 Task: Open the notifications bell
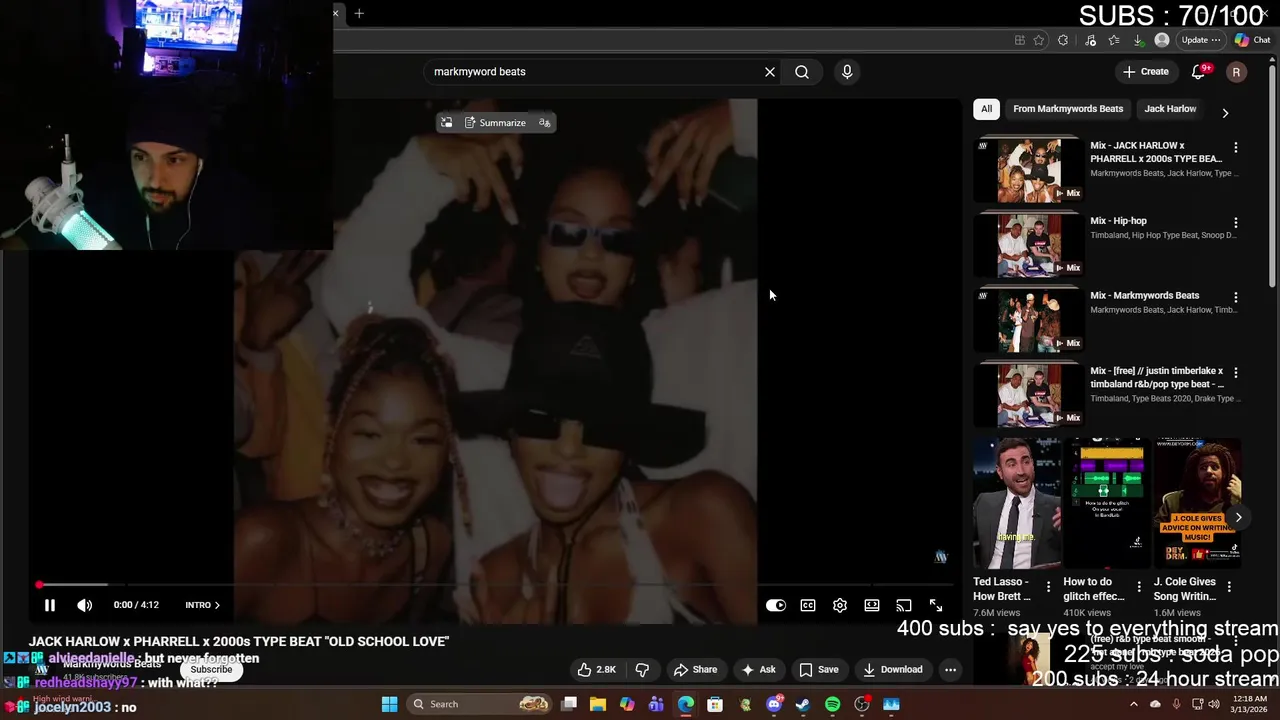pyautogui.click(x=1199, y=72)
